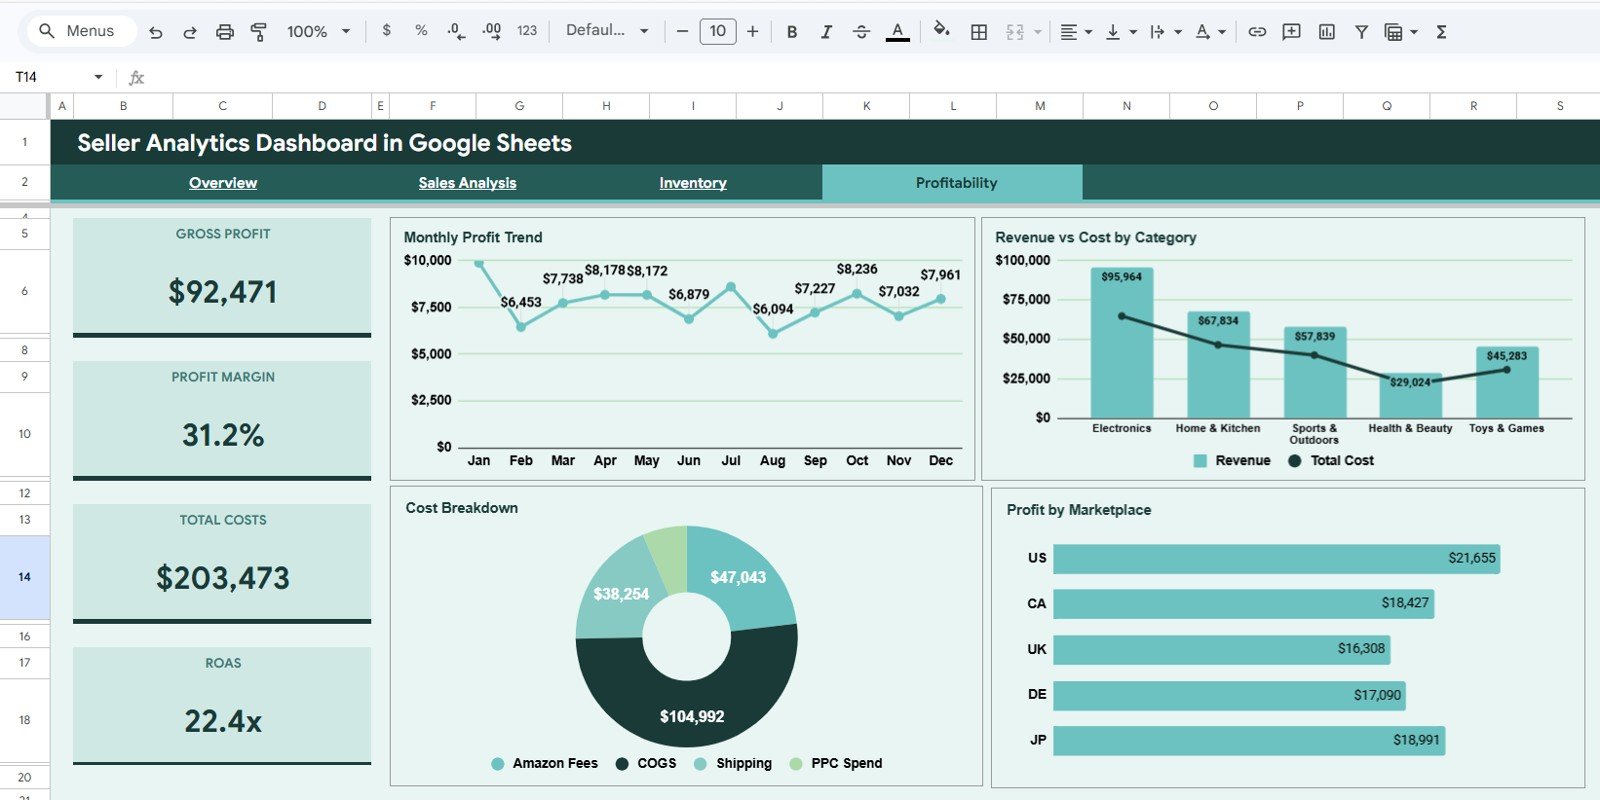This screenshot has width=1600, height=800.
Task: Click the font size field
Action: tap(718, 31)
